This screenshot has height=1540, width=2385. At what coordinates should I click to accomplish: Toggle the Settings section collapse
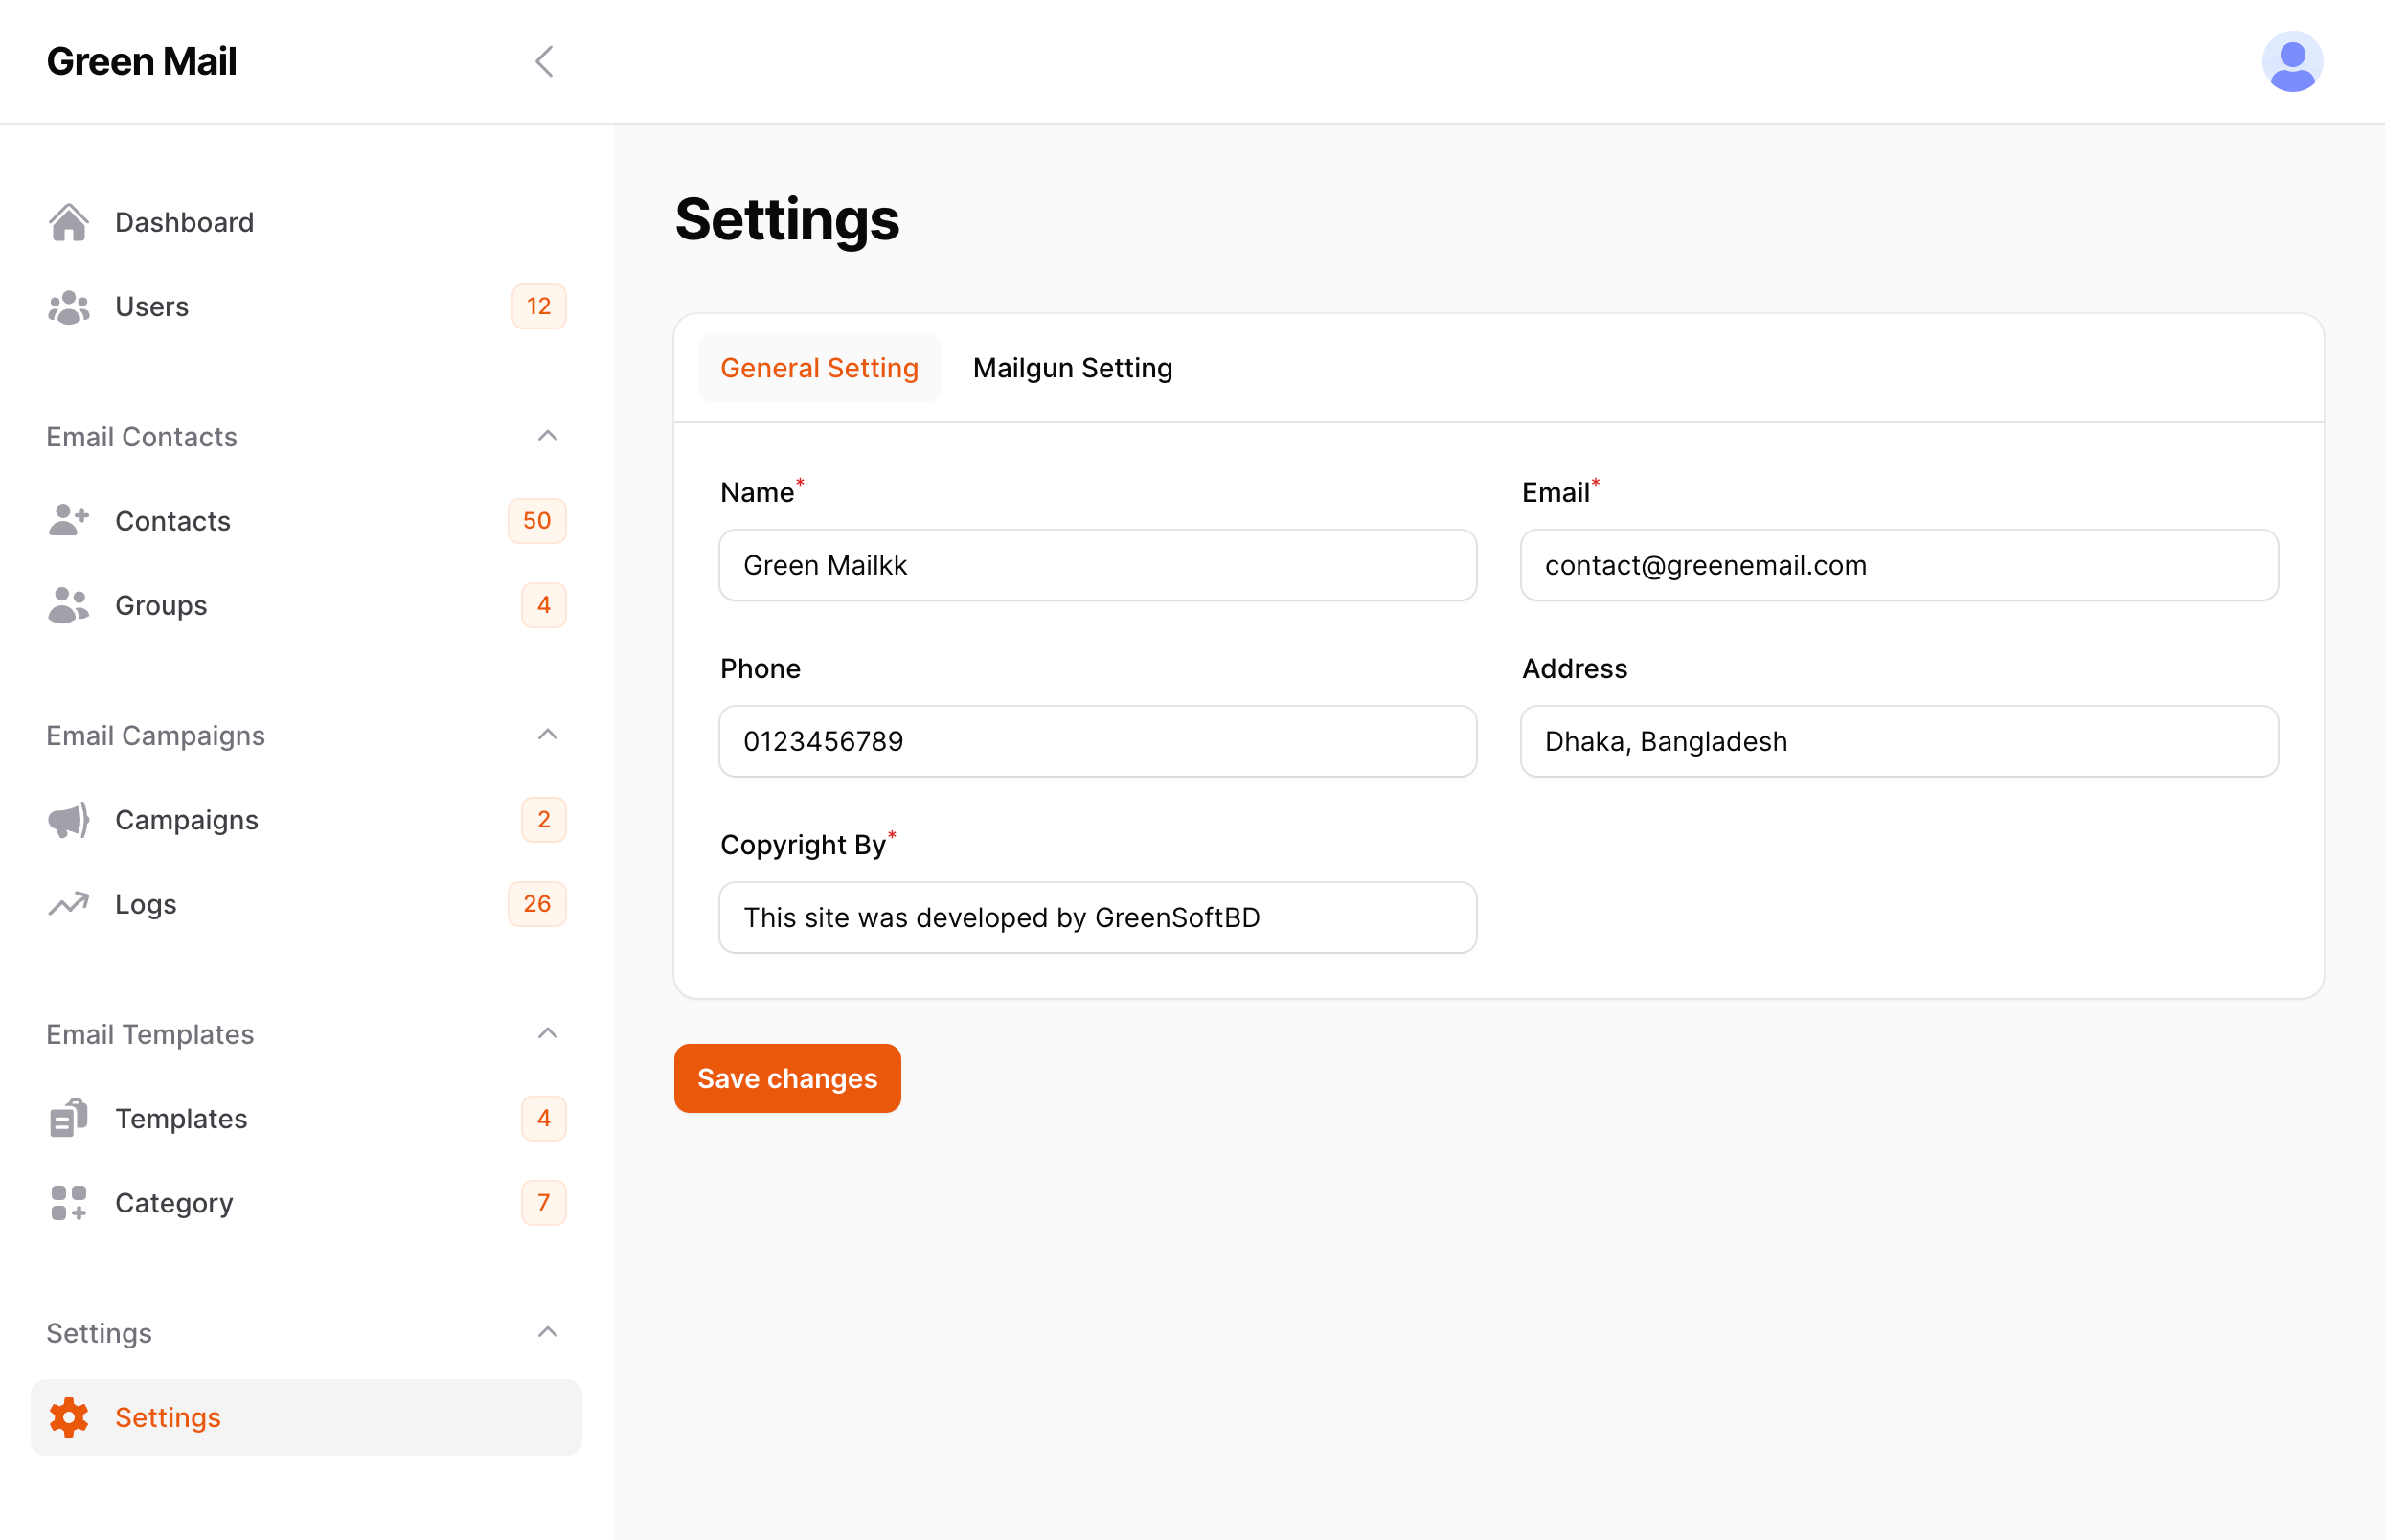tap(548, 1331)
